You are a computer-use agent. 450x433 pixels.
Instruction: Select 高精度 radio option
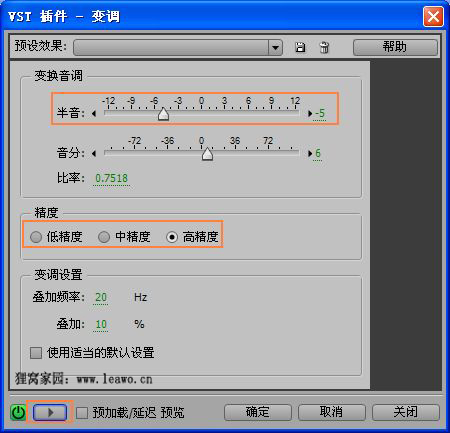(x=172, y=237)
